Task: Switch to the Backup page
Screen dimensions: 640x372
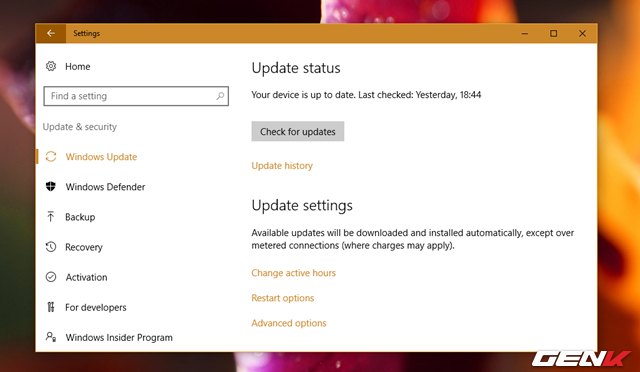Action: (80, 217)
